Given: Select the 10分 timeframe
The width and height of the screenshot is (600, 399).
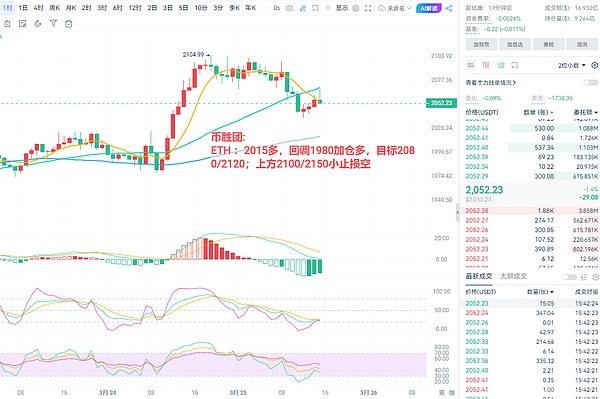Looking at the screenshot, I should (201, 8).
